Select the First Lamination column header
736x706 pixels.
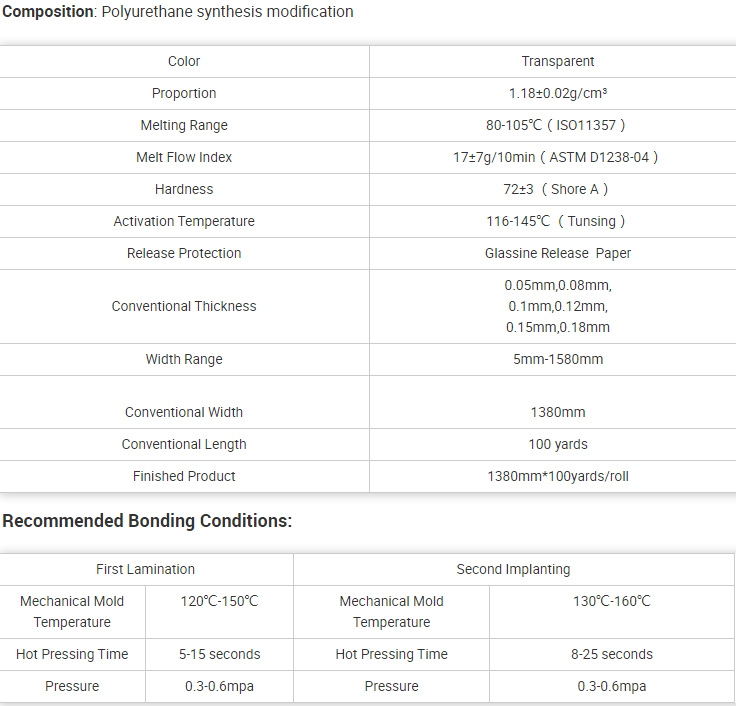(146, 569)
